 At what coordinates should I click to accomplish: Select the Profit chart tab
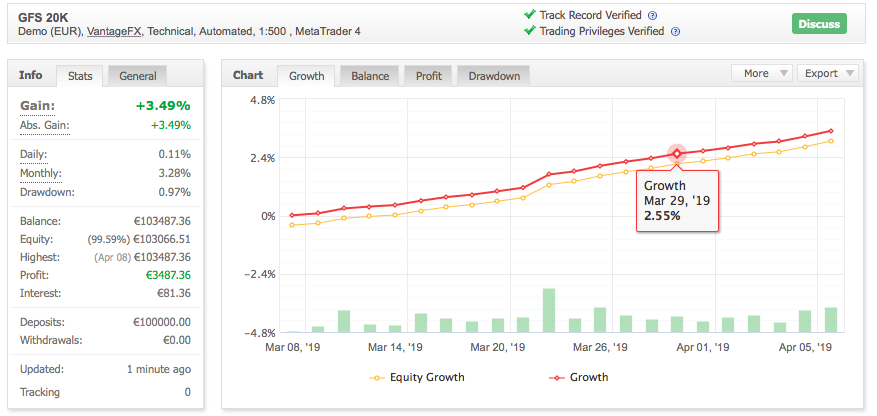click(x=428, y=76)
